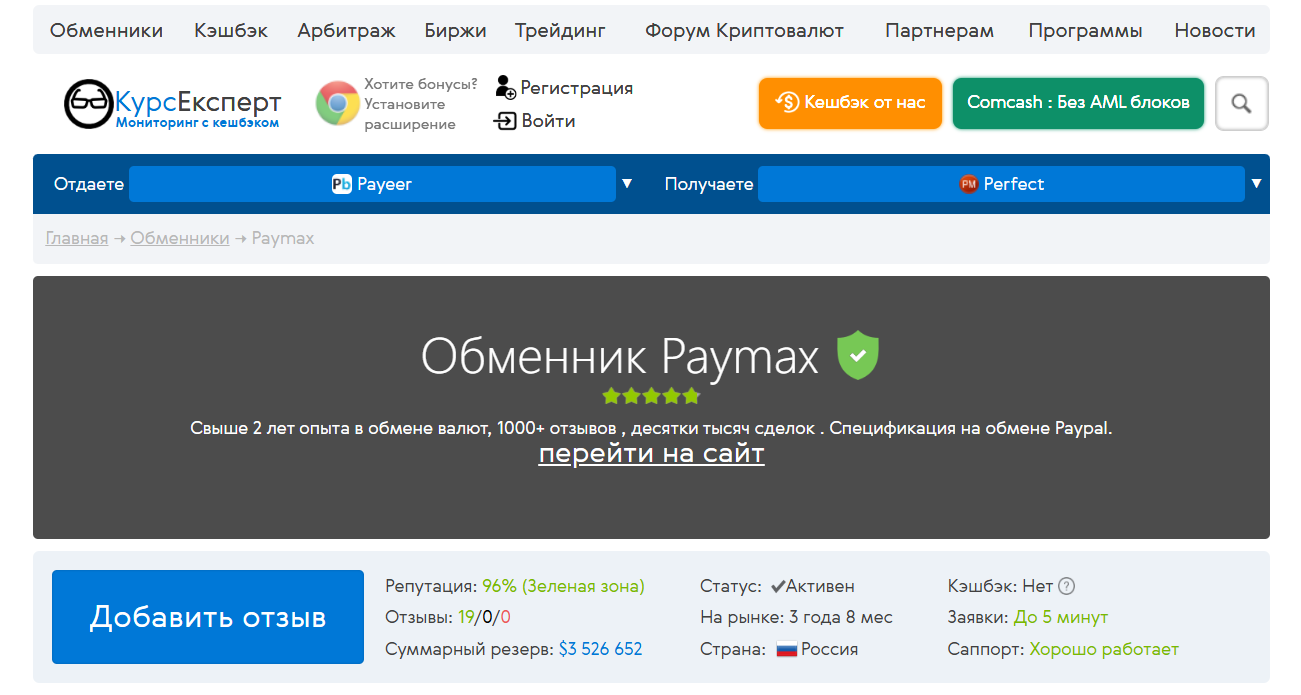Click the arrow next to Payeer selector
The height and width of the screenshot is (695, 1301).
click(627, 183)
